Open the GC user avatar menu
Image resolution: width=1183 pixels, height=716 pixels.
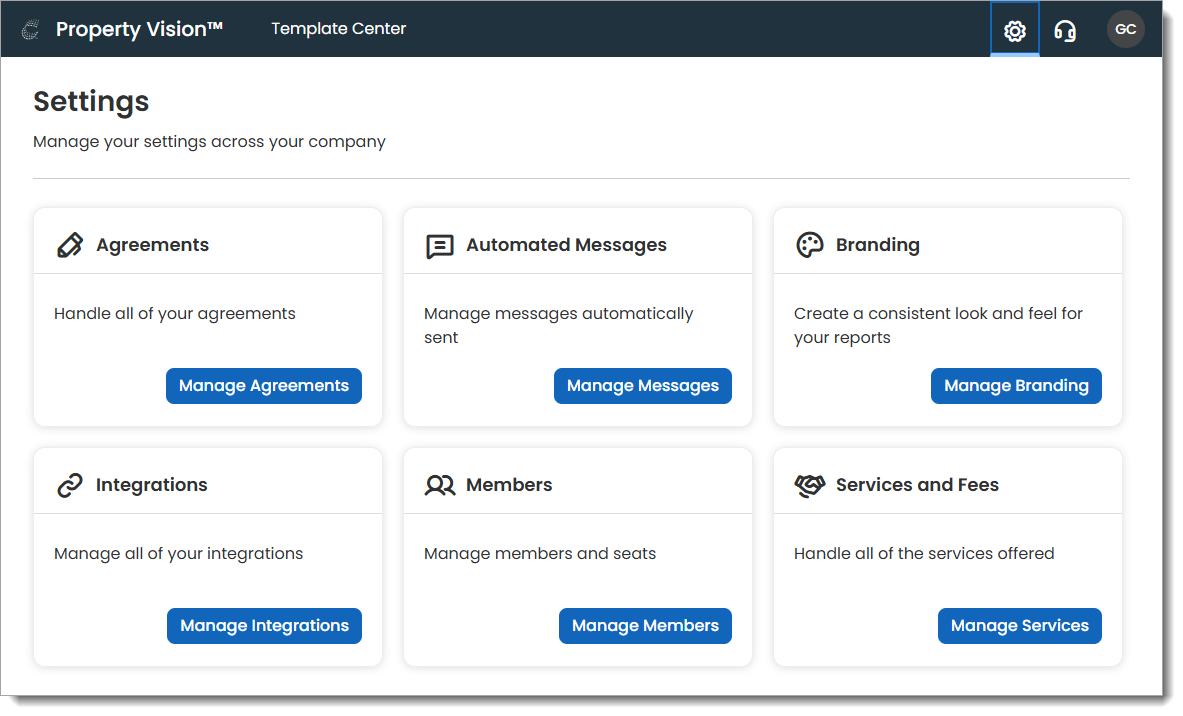click(x=1125, y=30)
